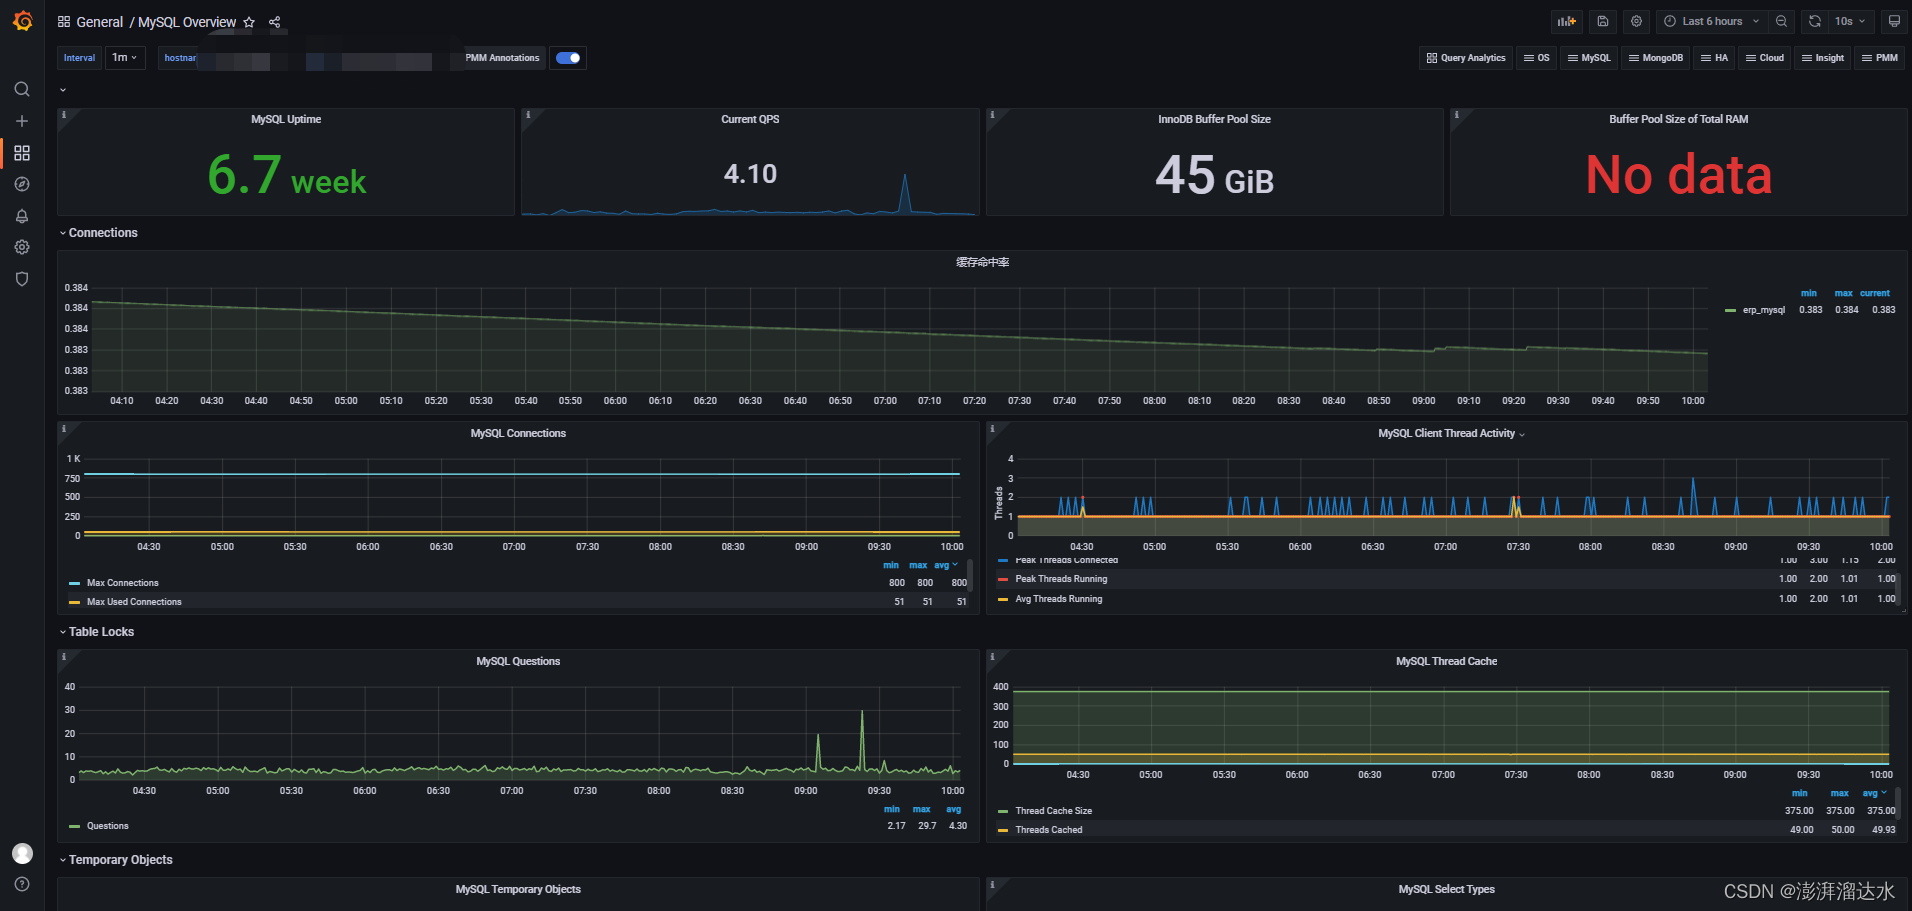Open the search dashboards icon in sidebar

tap(22, 89)
